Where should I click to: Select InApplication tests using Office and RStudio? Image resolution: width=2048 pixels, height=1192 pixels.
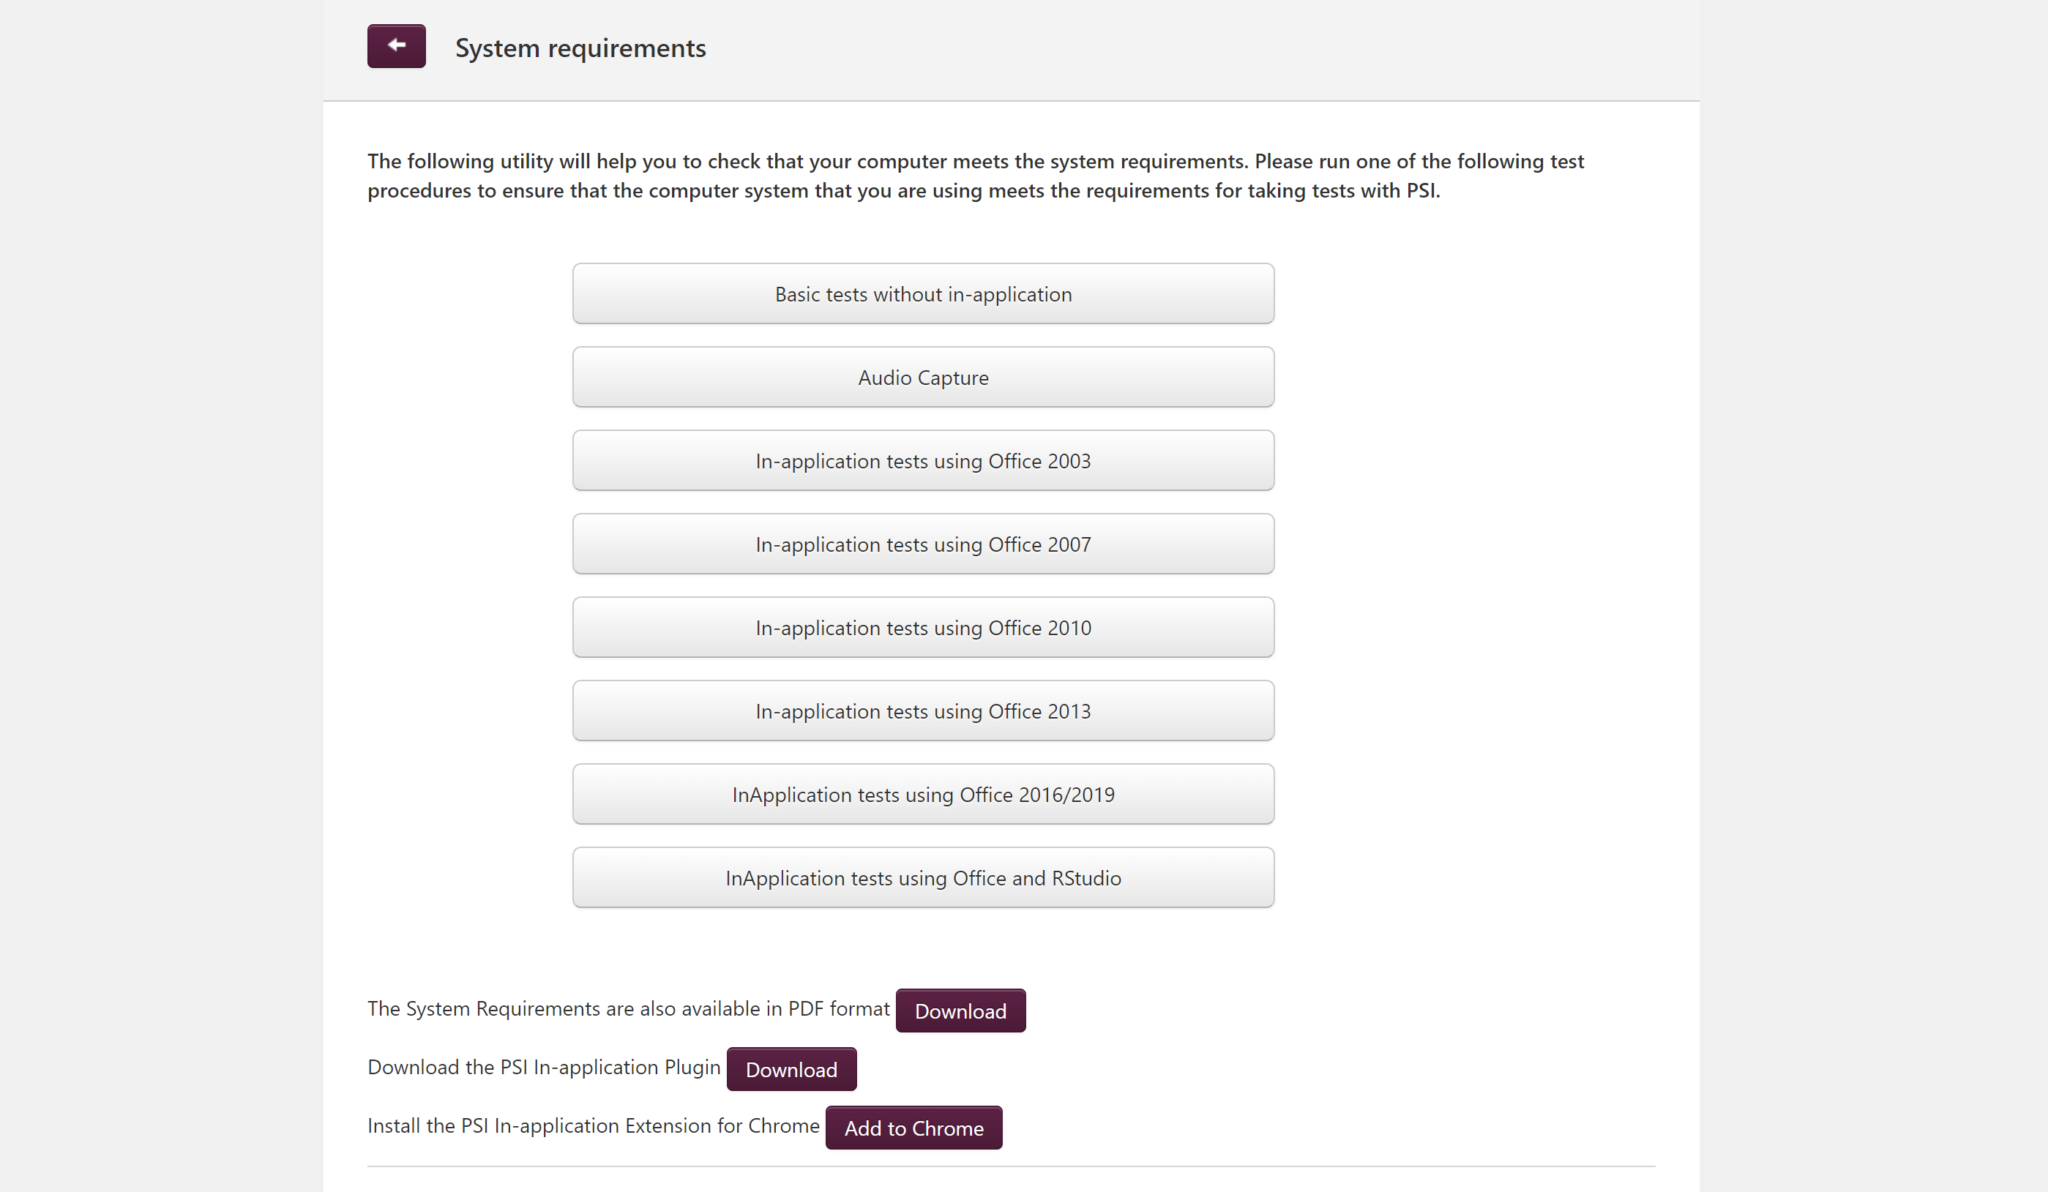[923, 878]
